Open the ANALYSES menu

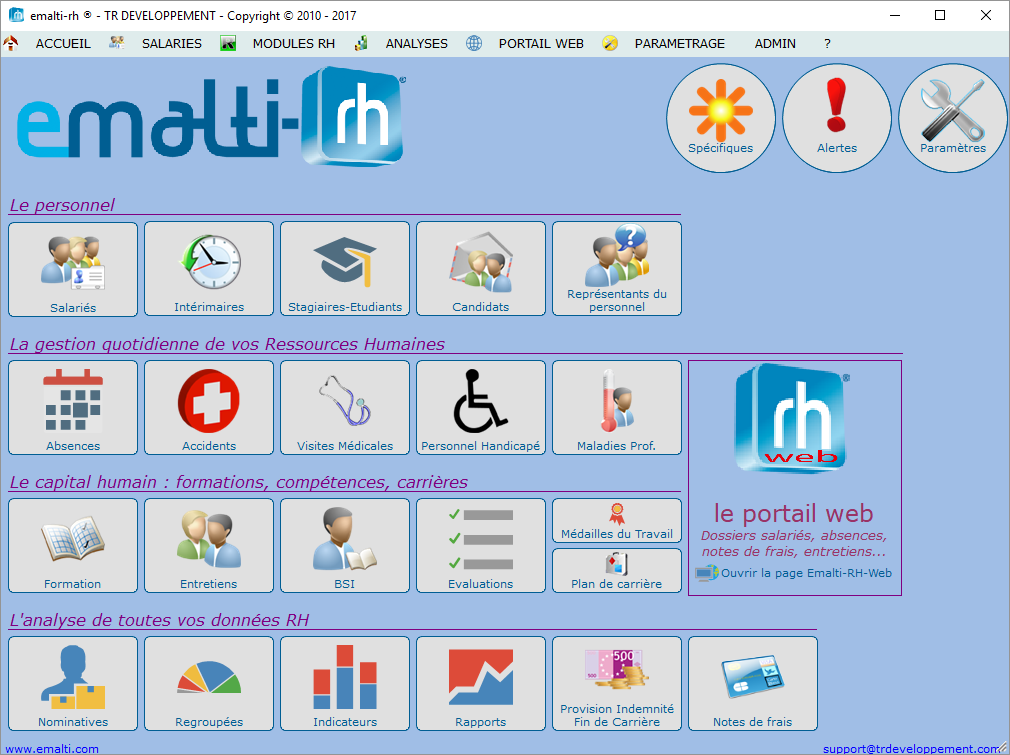[417, 44]
